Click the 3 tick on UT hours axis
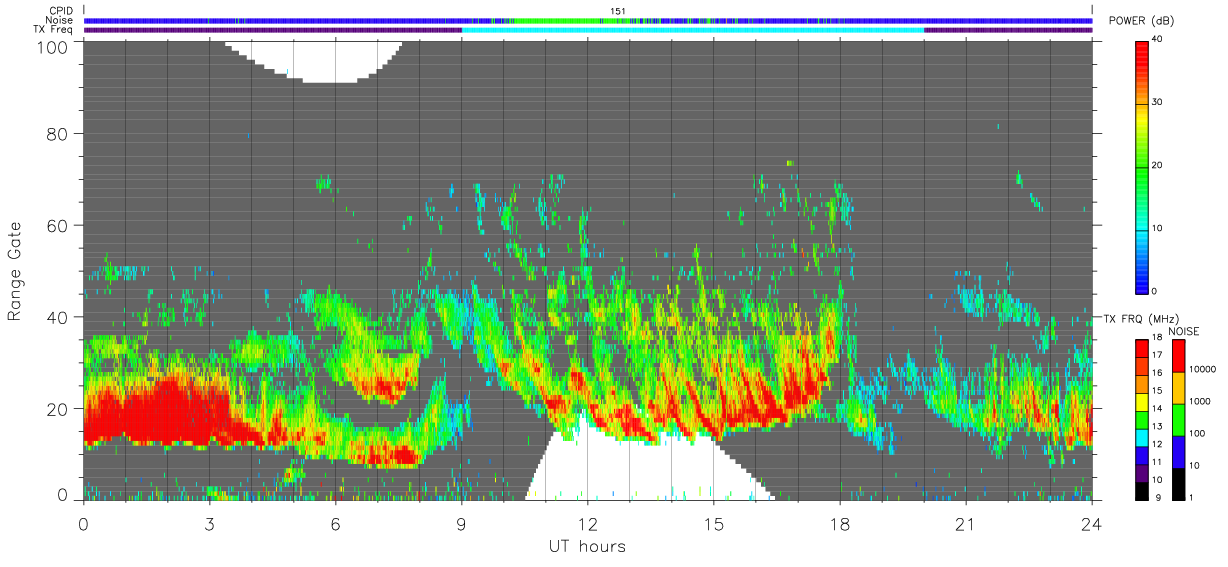The width and height of the screenshot is (1228, 567). pyautogui.click(x=209, y=524)
